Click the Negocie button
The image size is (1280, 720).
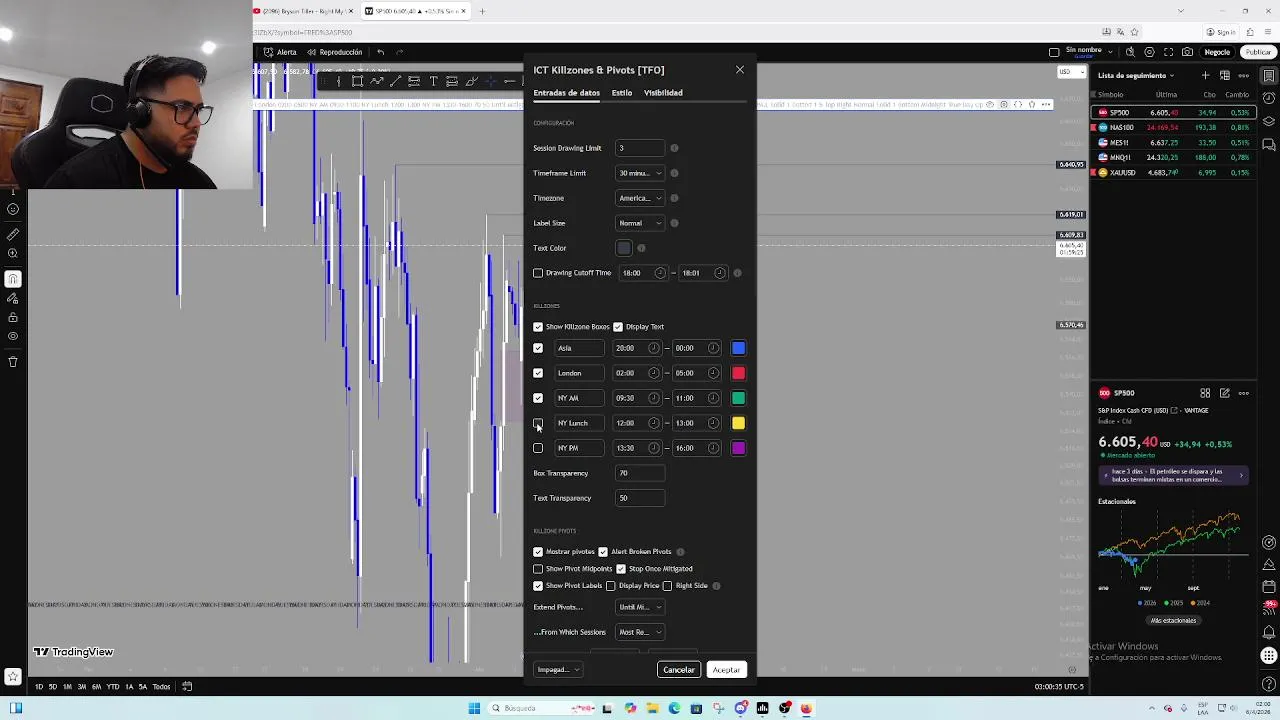pos(1217,52)
